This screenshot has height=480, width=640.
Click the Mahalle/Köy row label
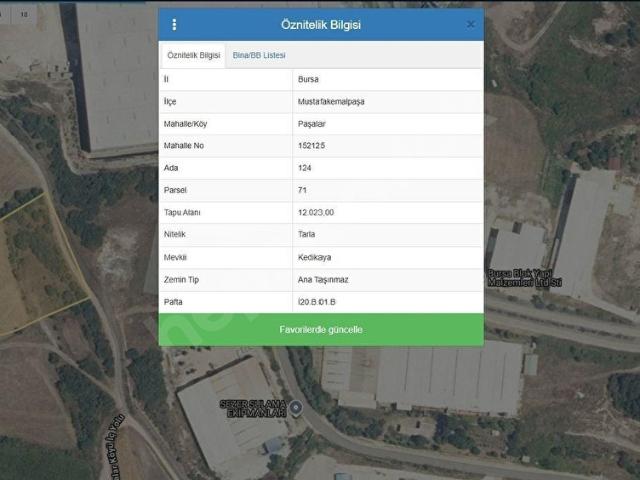click(185, 124)
